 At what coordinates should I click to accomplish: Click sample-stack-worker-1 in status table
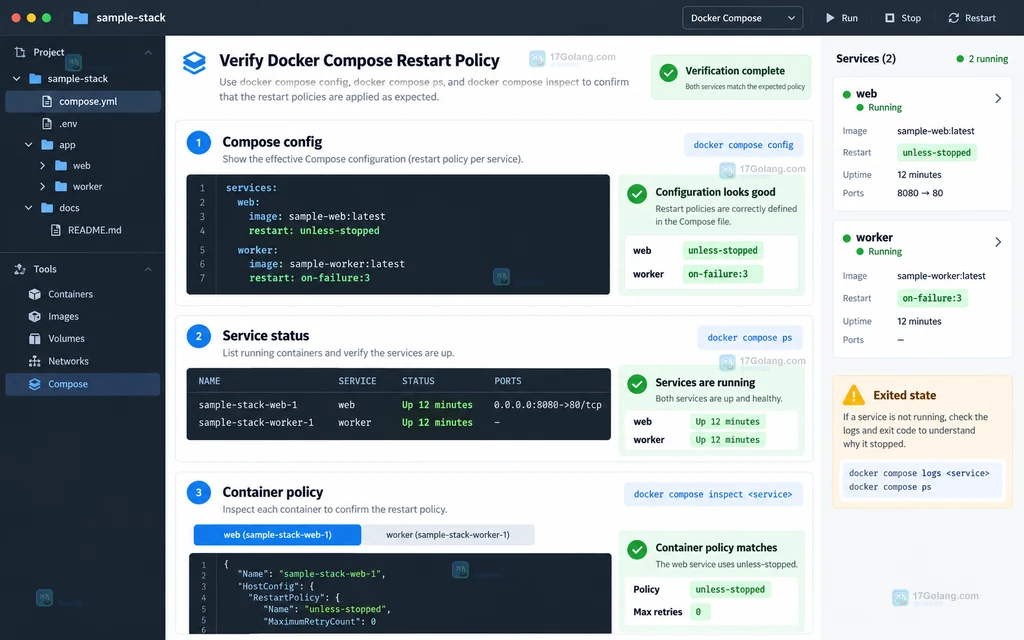click(x=256, y=423)
